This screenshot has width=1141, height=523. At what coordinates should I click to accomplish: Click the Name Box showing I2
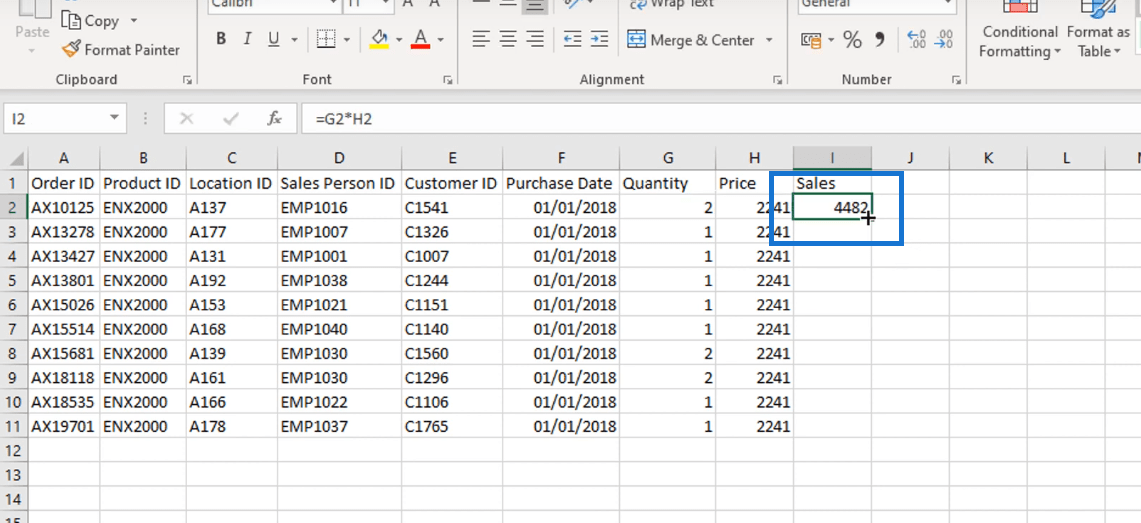55,118
